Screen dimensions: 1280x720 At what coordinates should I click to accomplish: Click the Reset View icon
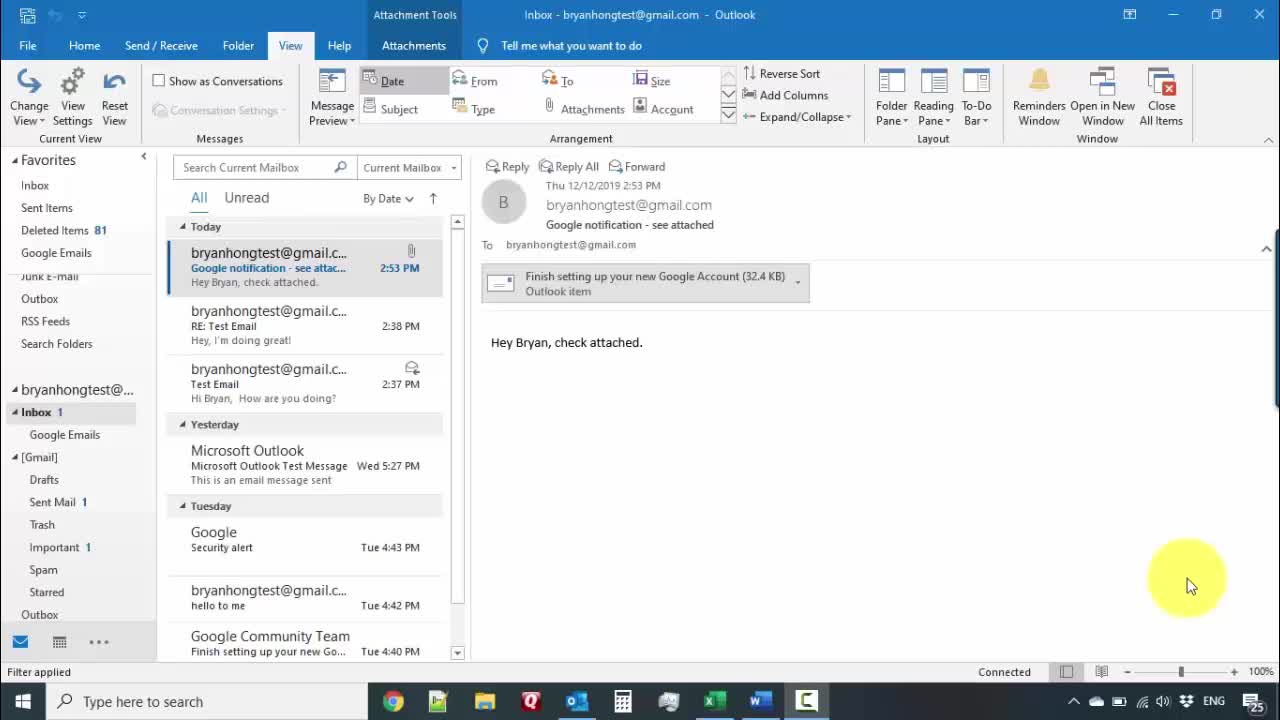tap(114, 83)
